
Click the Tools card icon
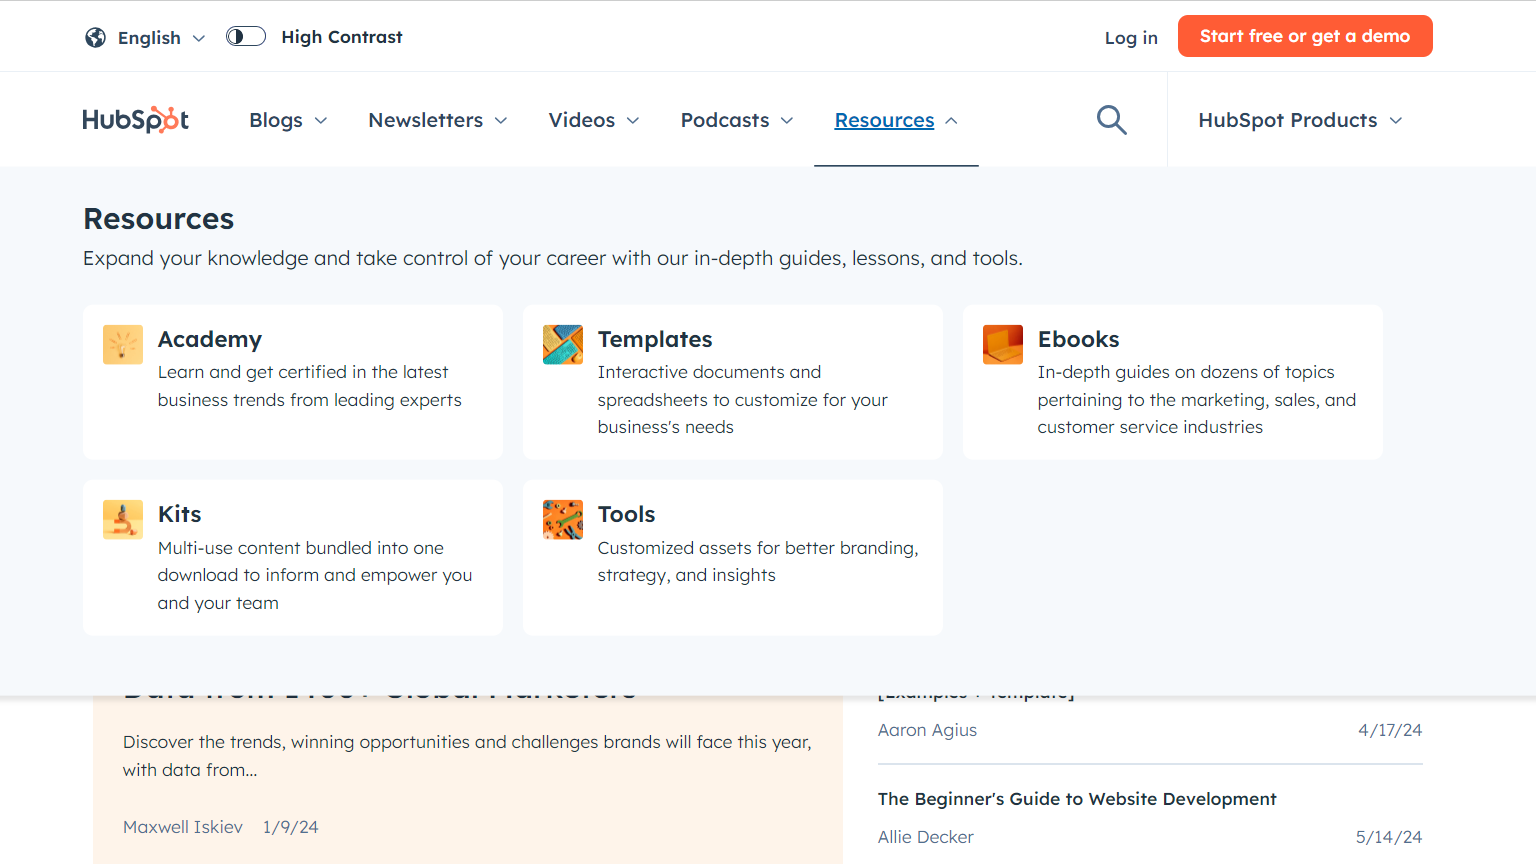click(x=563, y=520)
